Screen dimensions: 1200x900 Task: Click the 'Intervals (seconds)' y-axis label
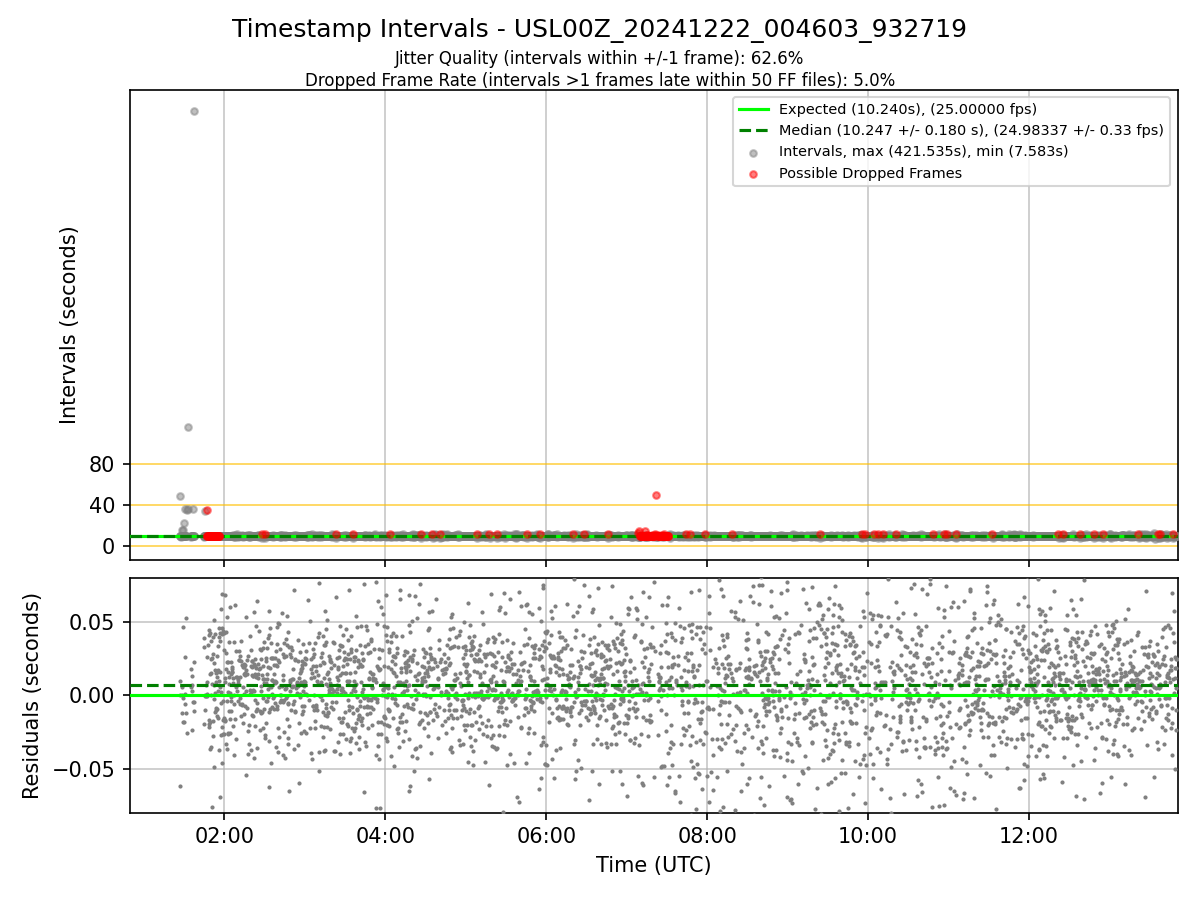(x=68, y=324)
